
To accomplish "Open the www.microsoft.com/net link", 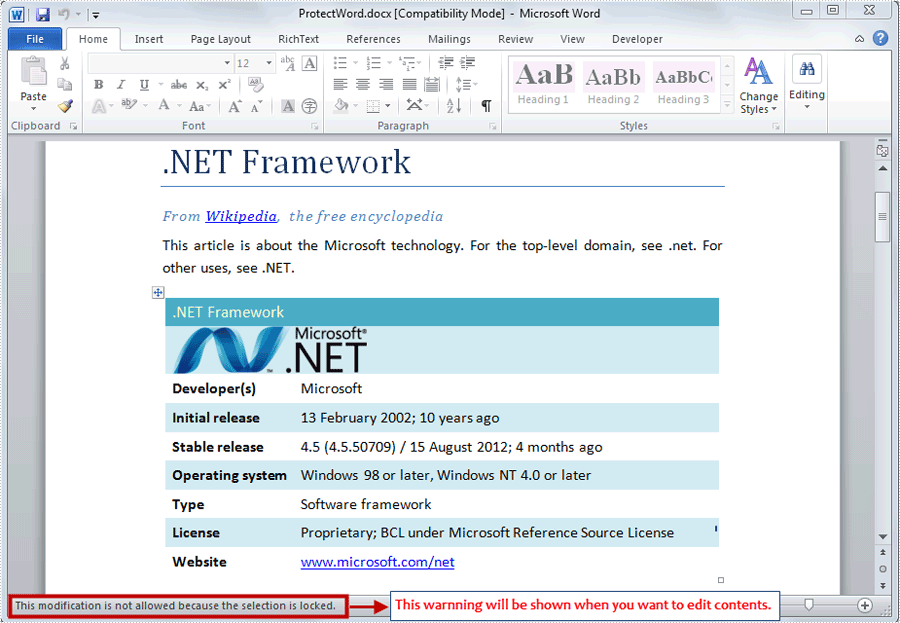I will [377, 562].
